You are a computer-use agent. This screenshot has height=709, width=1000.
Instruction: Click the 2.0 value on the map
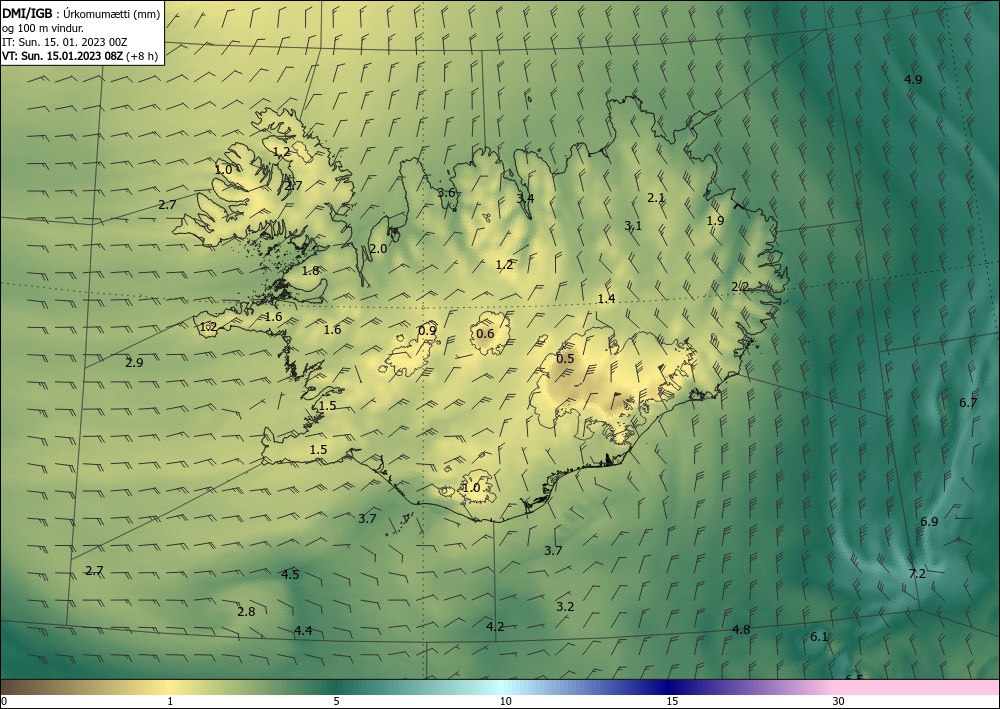click(x=378, y=249)
